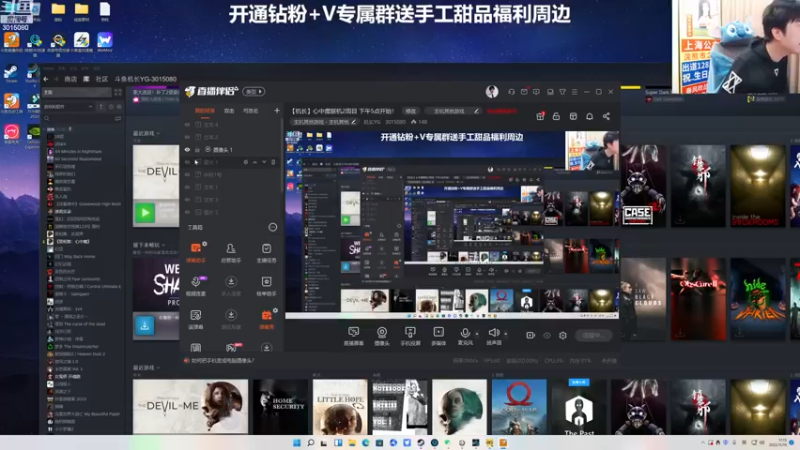Image resolution: width=800 pixels, height=450 pixels.
Task: Open the Steam 社区 tab
Action: [102, 79]
